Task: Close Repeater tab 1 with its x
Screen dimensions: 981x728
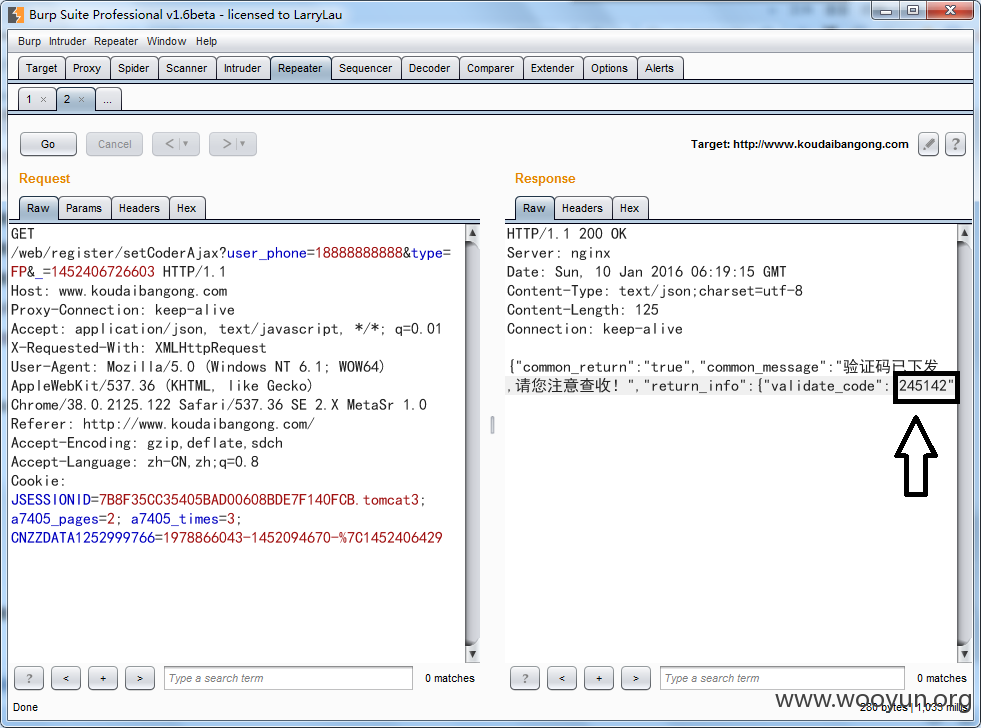Action: [x=43, y=99]
